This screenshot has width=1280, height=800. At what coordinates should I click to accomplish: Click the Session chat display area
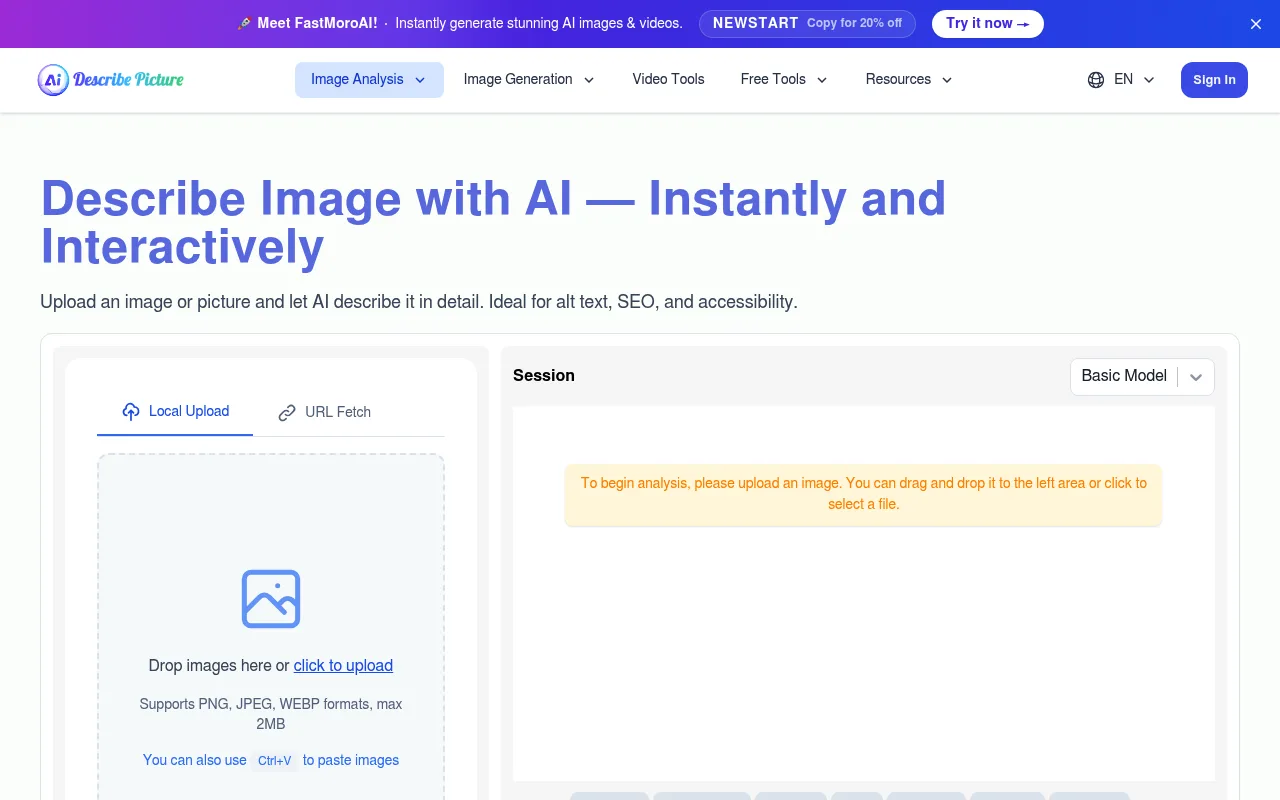point(864,593)
